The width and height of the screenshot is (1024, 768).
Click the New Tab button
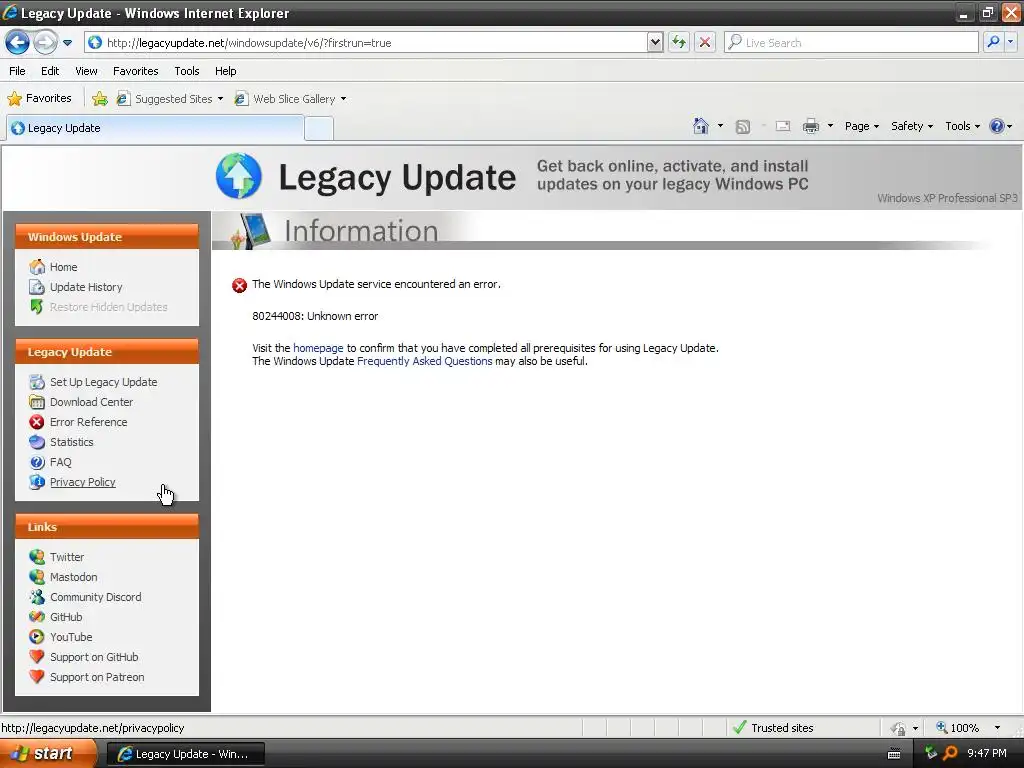(319, 129)
